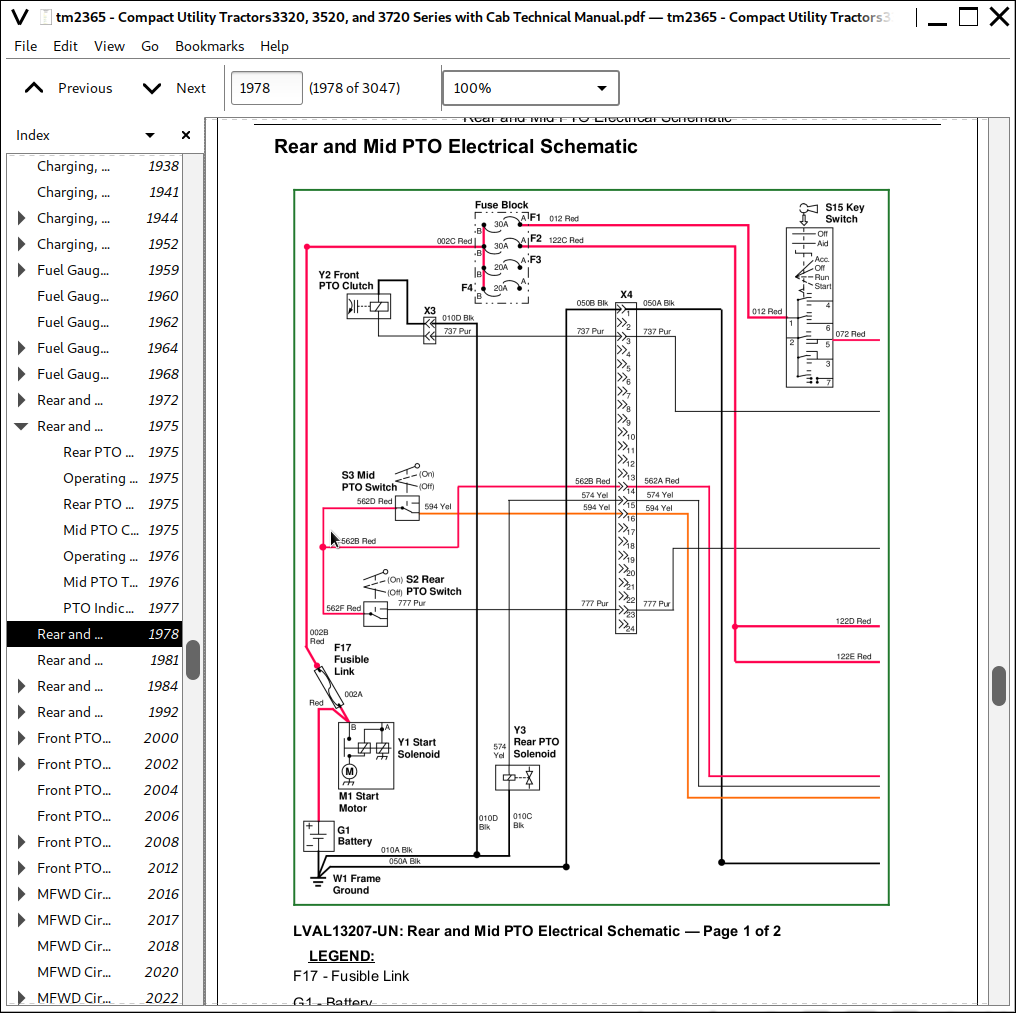Select the Operating... row for page 1976
The image size is (1016, 1013).
click(95, 556)
